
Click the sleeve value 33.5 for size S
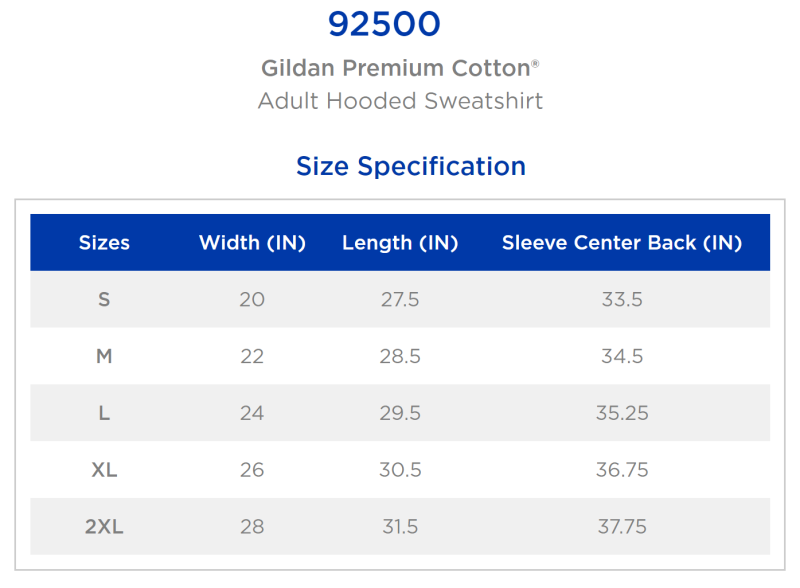(x=622, y=299)
